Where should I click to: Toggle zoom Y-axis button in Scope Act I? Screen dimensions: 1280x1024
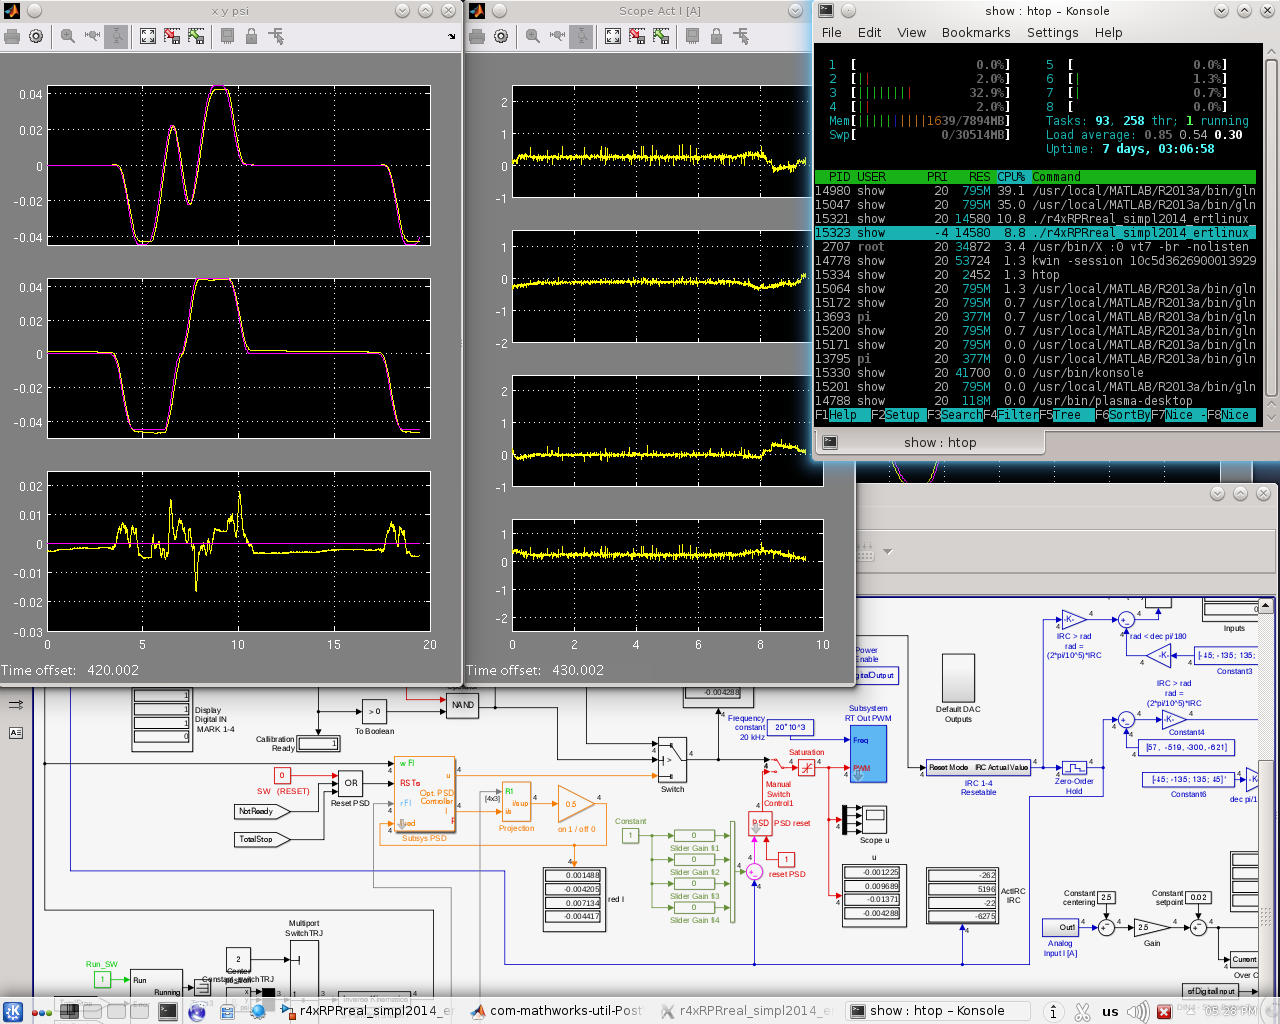coord(581,36)
